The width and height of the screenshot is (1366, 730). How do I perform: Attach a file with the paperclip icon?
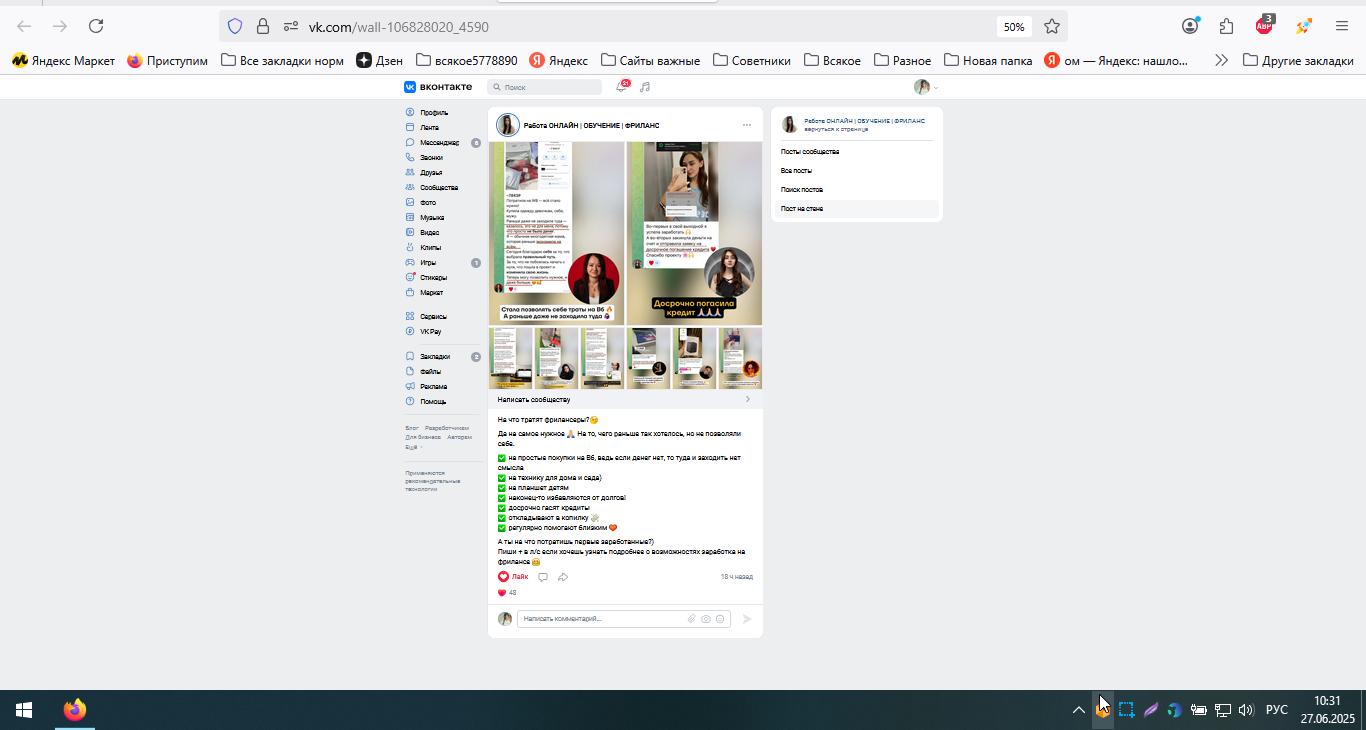pos(691,619)
